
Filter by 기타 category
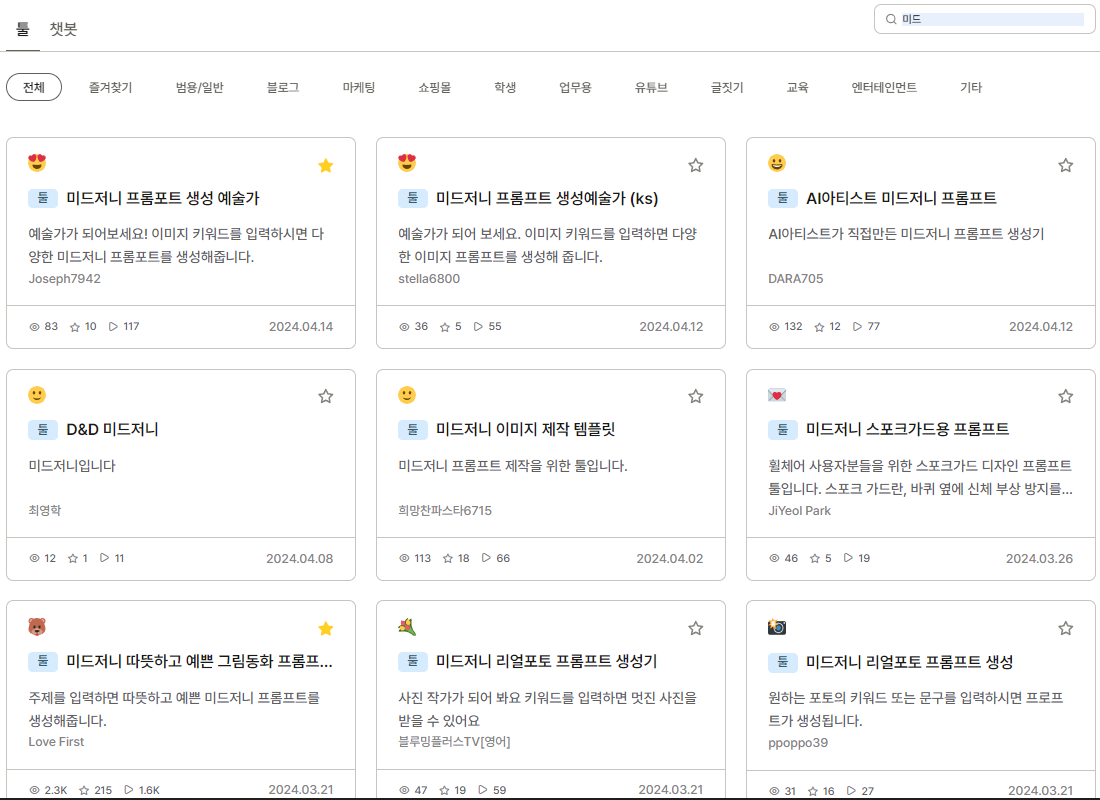(x=971, y=87)
